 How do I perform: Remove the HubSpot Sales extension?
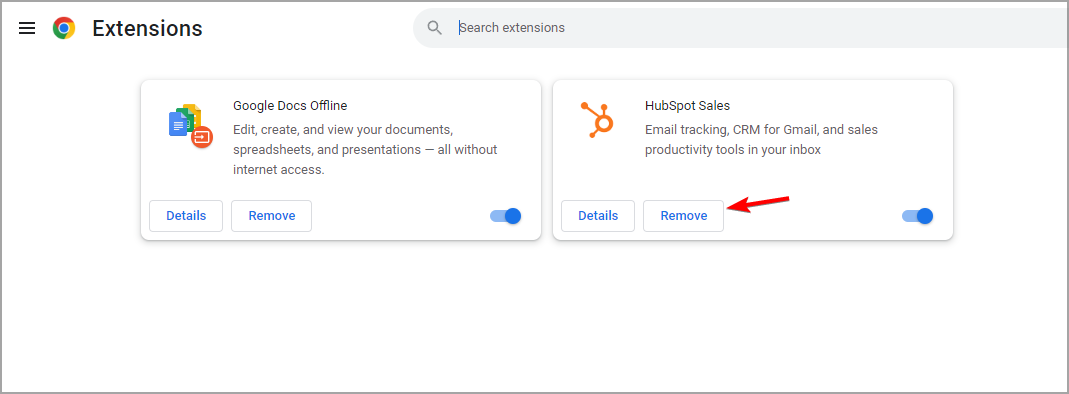683,215
